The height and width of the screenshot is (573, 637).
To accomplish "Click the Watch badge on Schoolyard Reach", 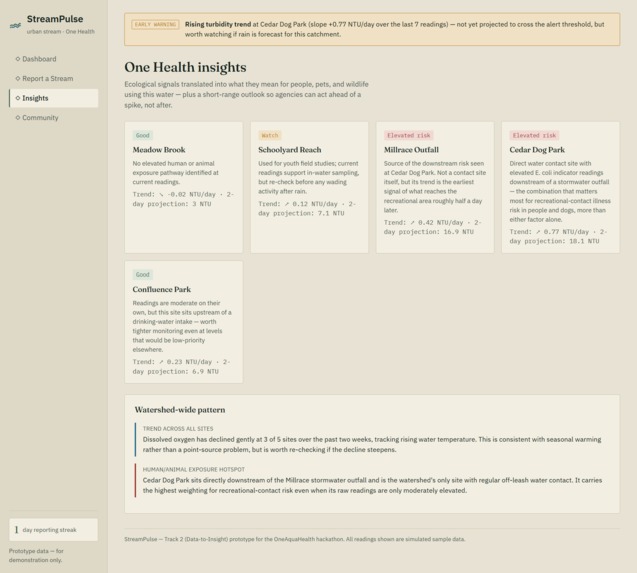I will click(x=270, y=135).
